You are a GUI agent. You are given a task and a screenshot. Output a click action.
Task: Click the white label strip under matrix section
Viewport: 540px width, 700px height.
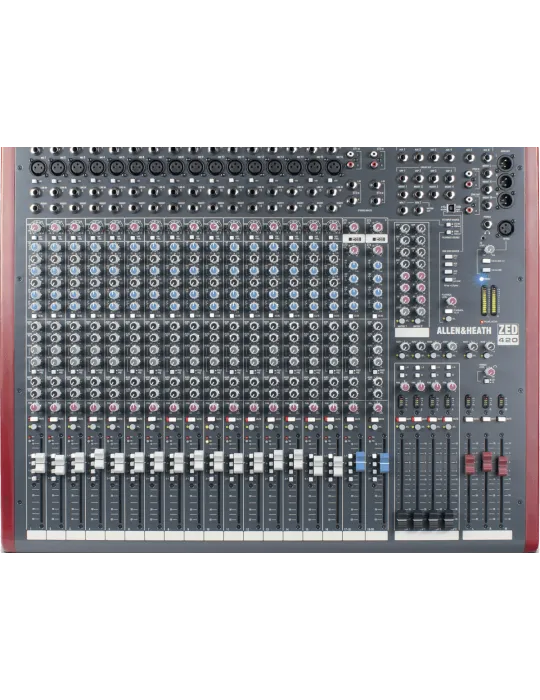point(412,333)
